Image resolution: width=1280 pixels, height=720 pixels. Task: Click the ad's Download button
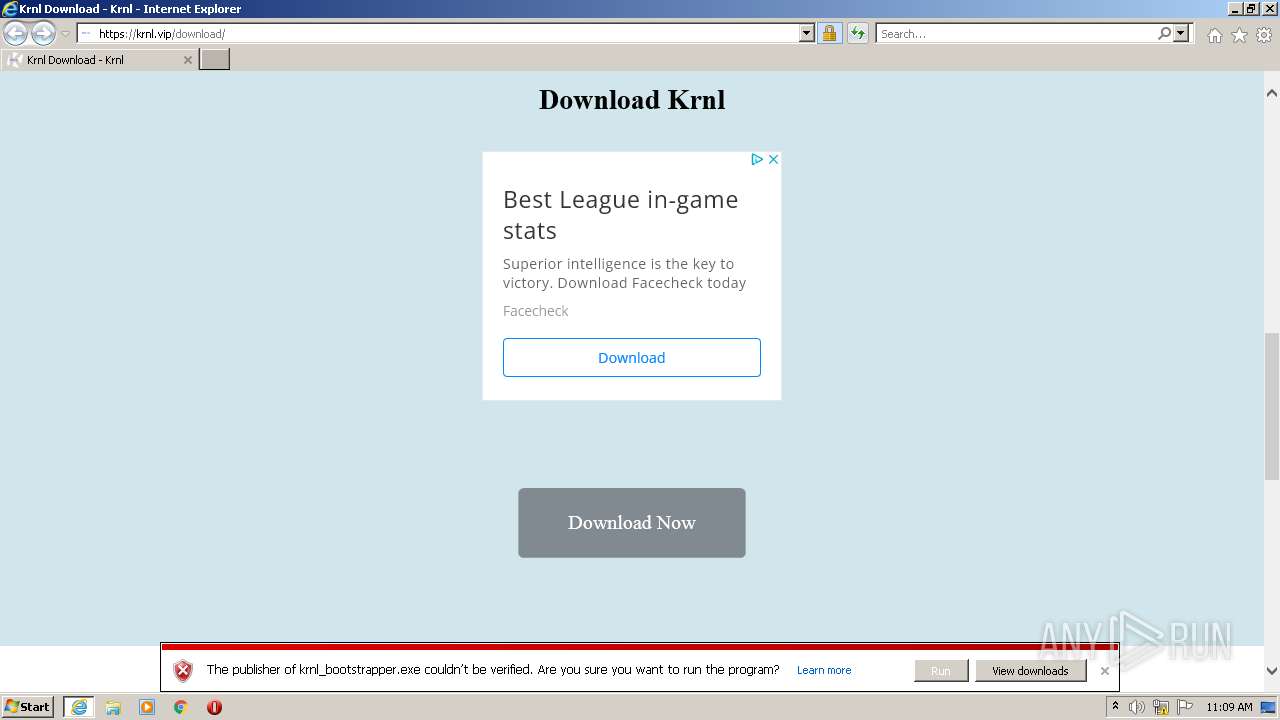point(632,357)
